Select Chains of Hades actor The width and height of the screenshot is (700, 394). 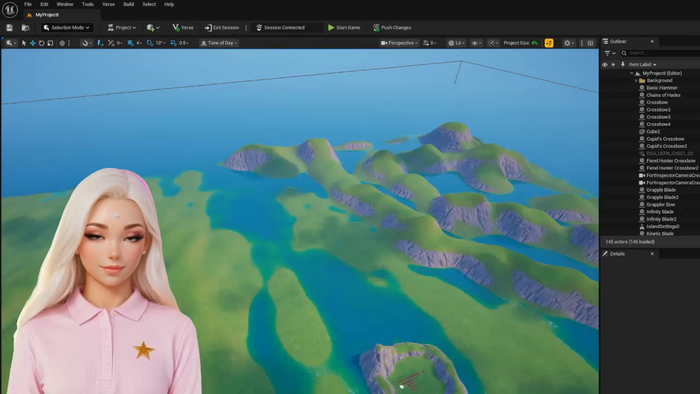point(663,95)
